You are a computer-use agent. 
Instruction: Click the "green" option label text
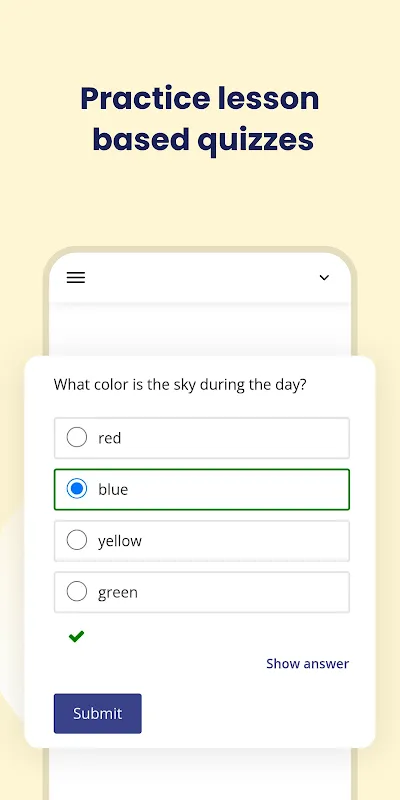click(118, 593)
